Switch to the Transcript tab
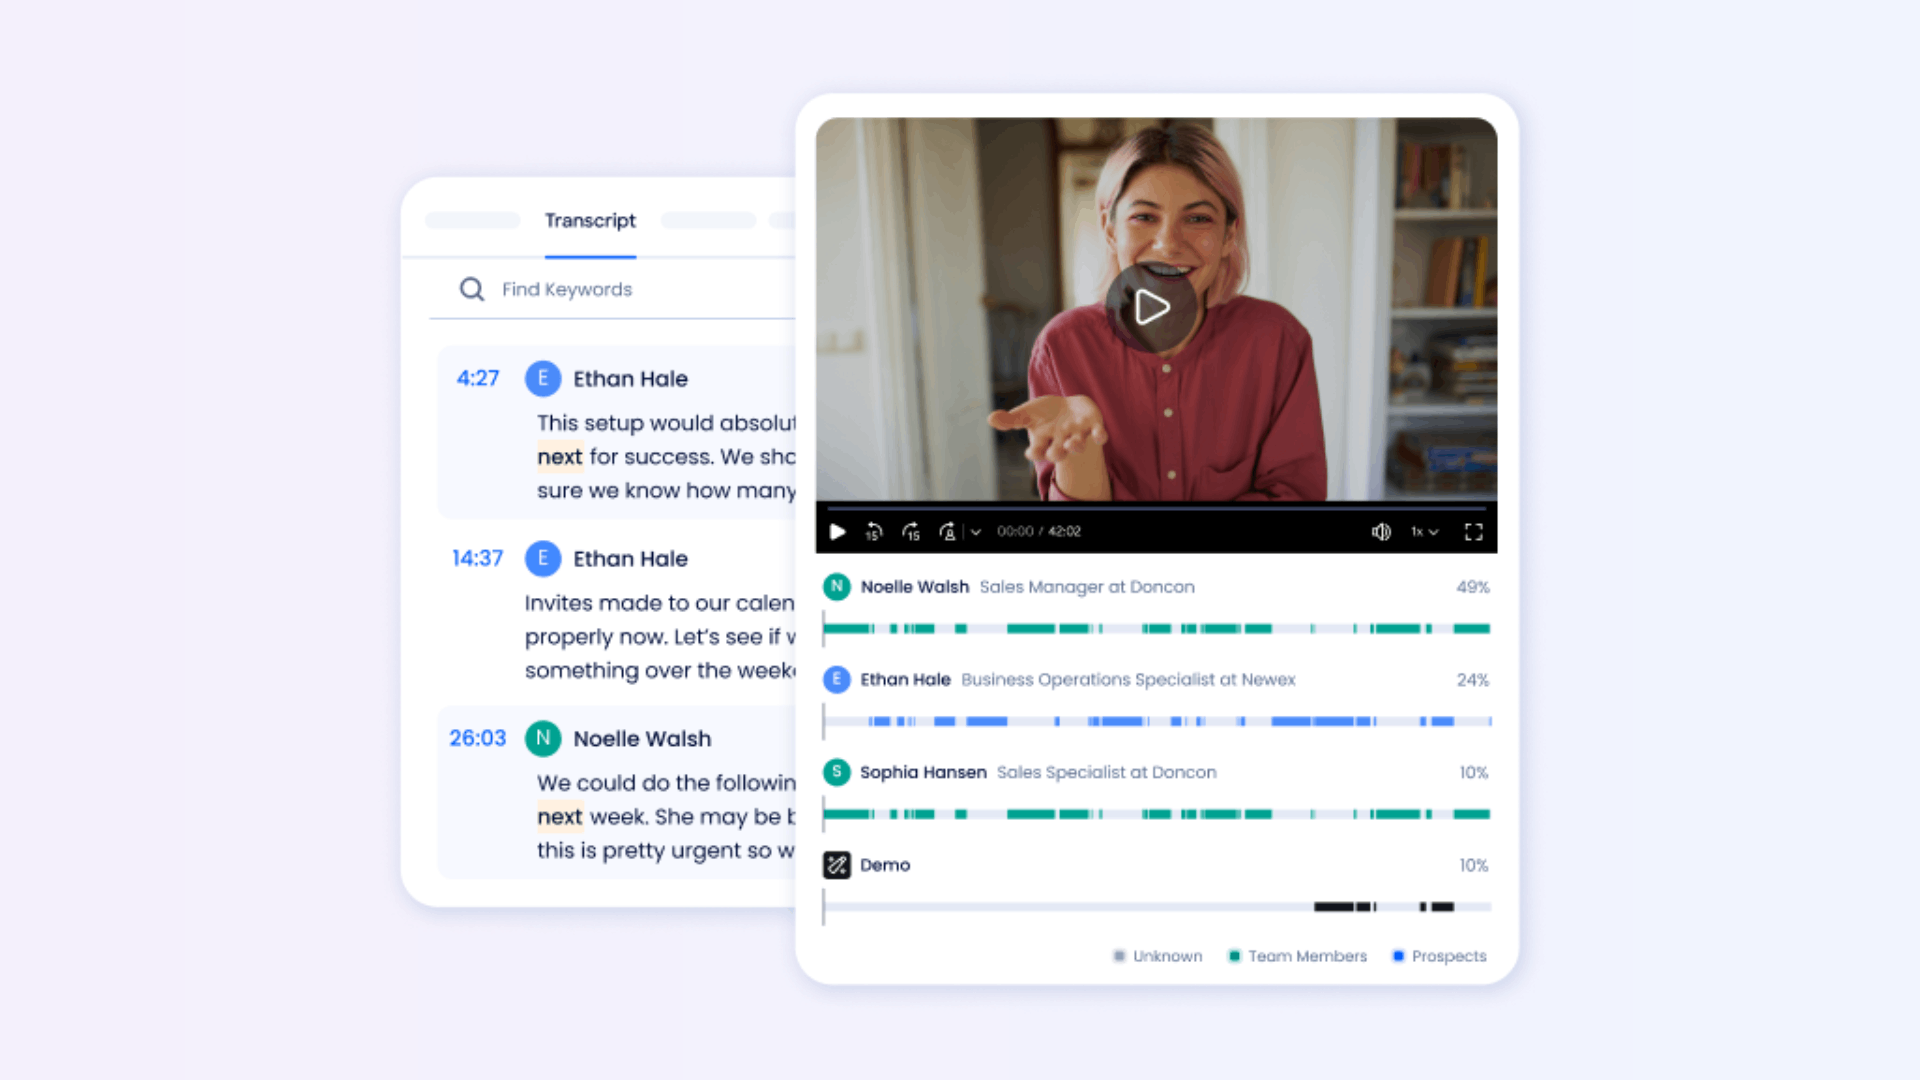Image resolution: width=1920 pixels, height=1080 pixels. click(x=590, y=221)
